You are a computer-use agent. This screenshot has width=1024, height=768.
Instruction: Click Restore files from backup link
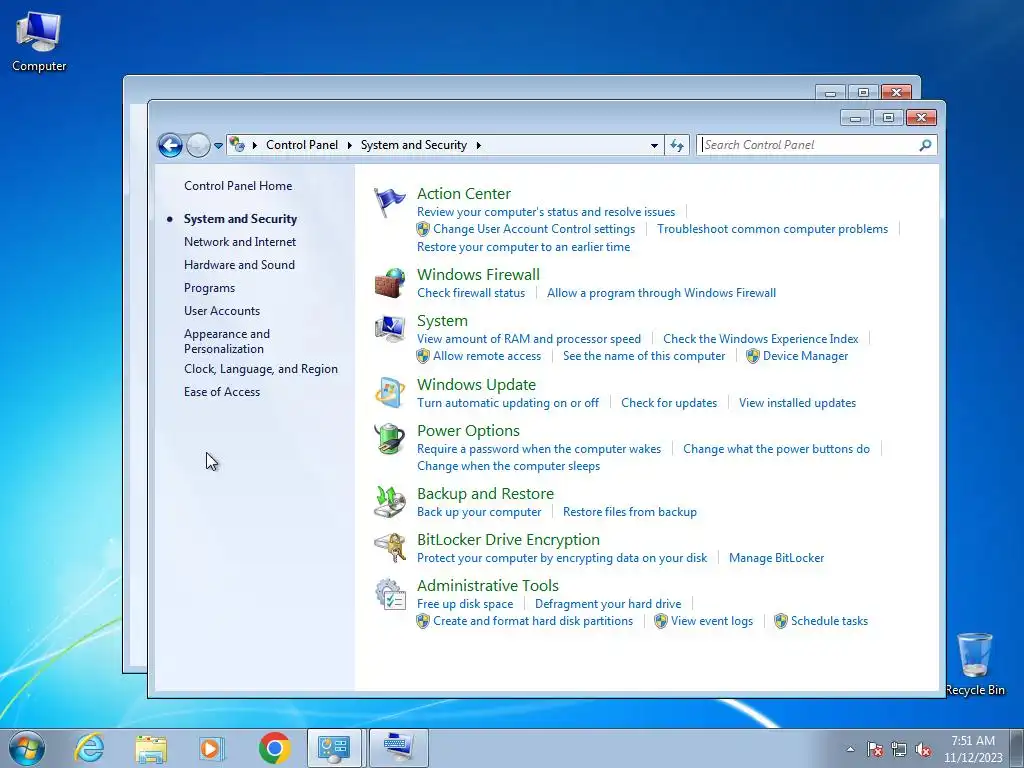(x=630, y=512)
